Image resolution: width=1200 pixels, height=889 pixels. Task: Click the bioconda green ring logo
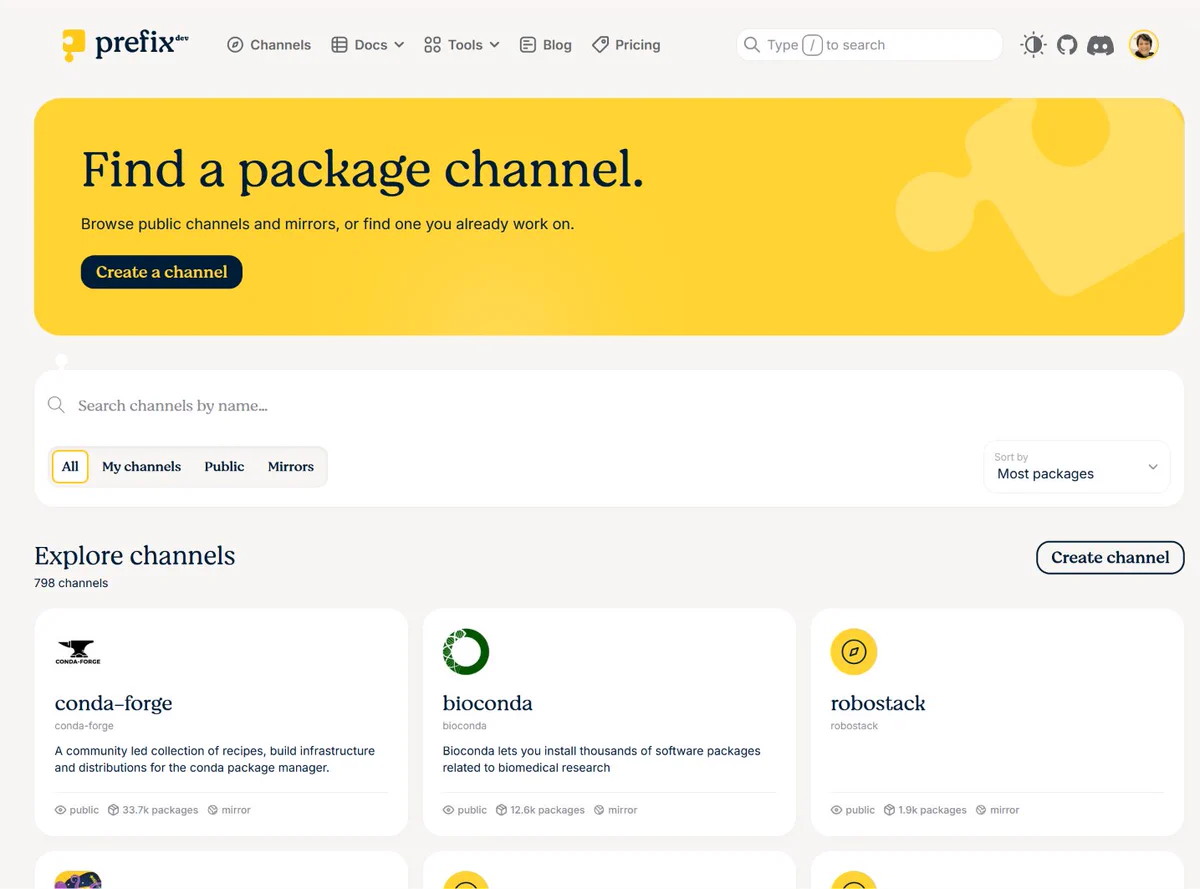pos(465,652)
